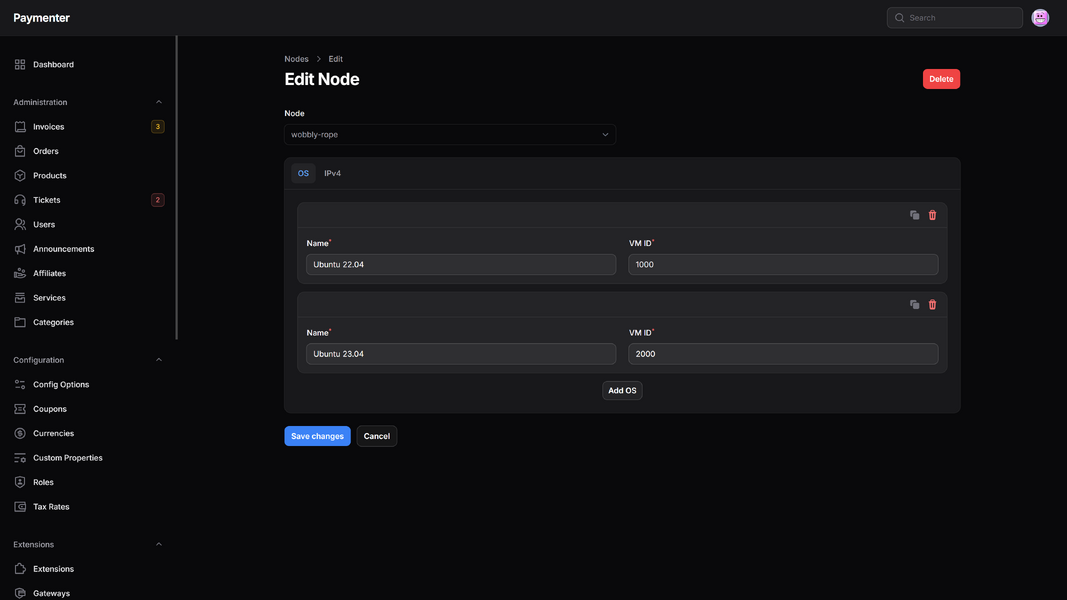Switch to the OS tab
The image size is (1067, 600).
(x=303, y=173)
